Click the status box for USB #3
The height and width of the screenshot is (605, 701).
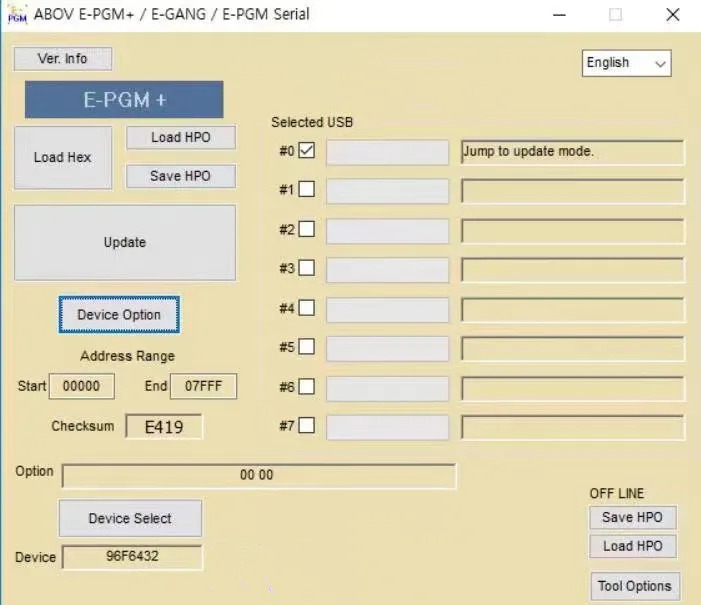pos(572,270)
